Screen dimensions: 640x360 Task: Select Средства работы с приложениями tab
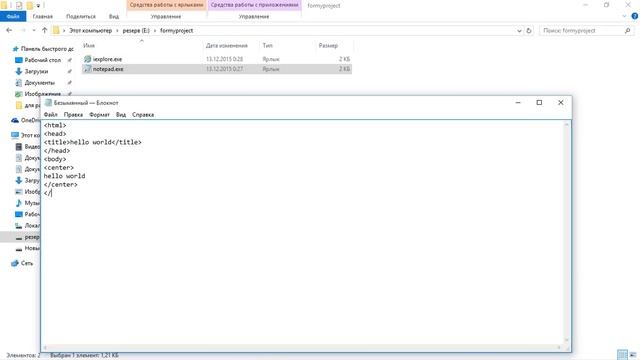(x=255, y=5)
